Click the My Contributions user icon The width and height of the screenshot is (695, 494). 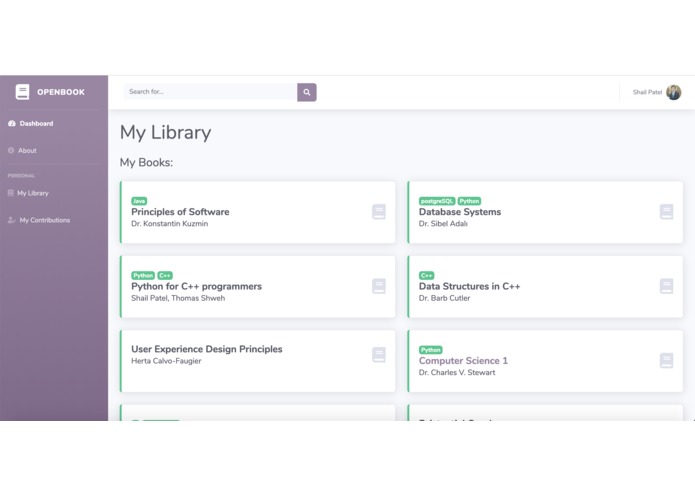tap(12, 220)
